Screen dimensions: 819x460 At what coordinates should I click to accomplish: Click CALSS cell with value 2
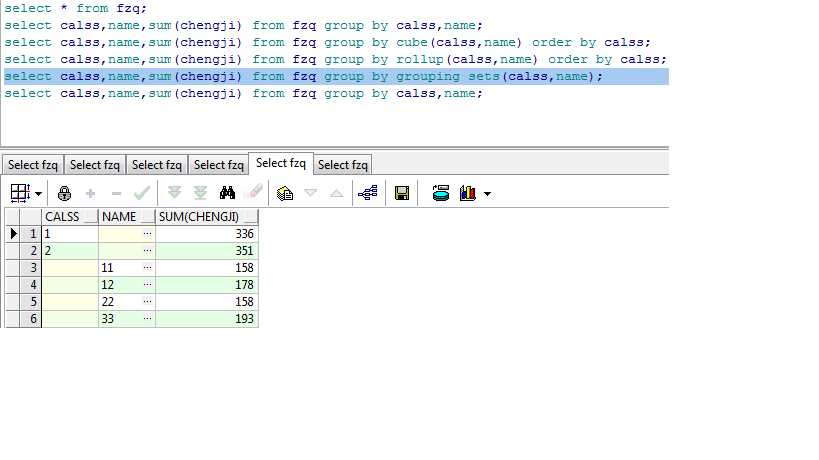pos(69,251)
